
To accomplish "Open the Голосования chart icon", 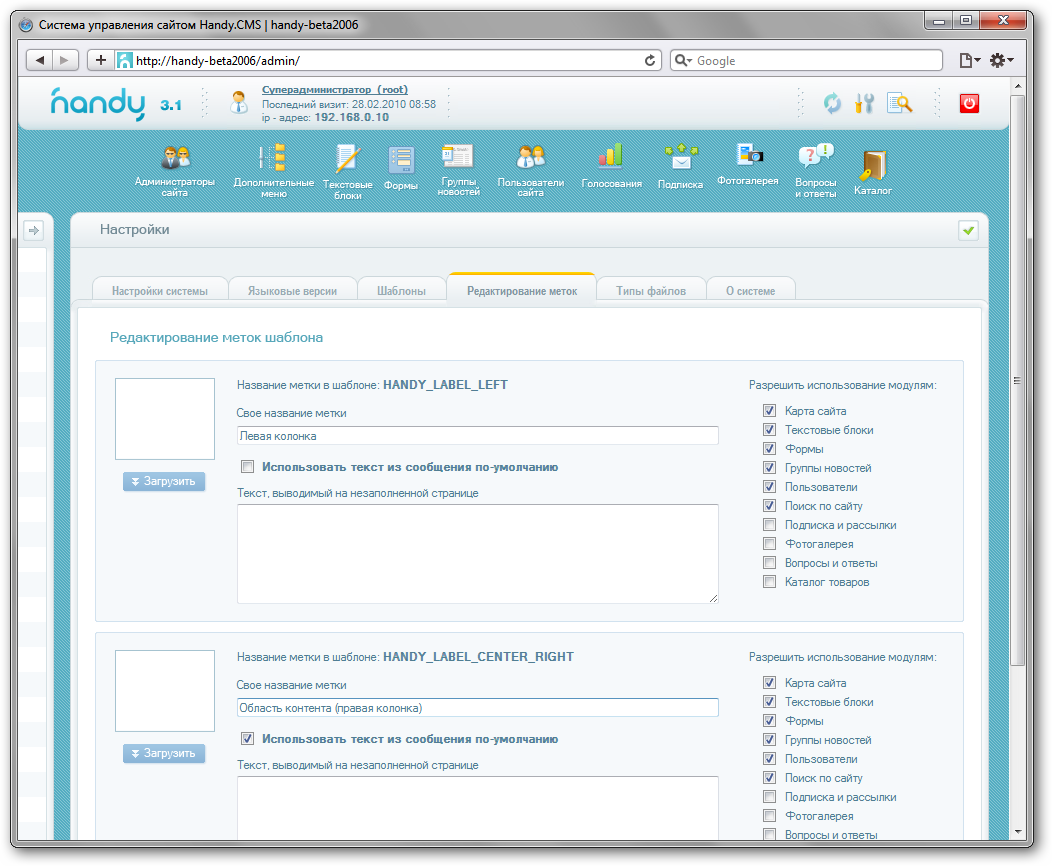I will (x=611, y=157).
